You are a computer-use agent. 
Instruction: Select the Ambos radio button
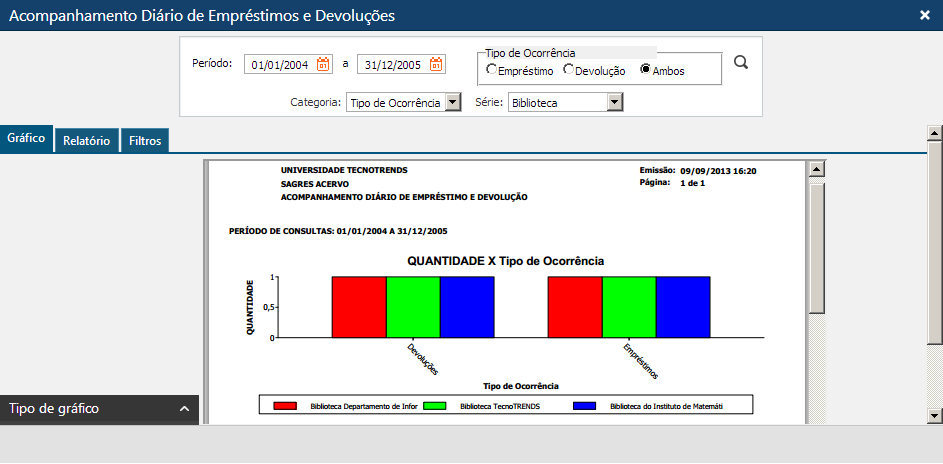646,70
